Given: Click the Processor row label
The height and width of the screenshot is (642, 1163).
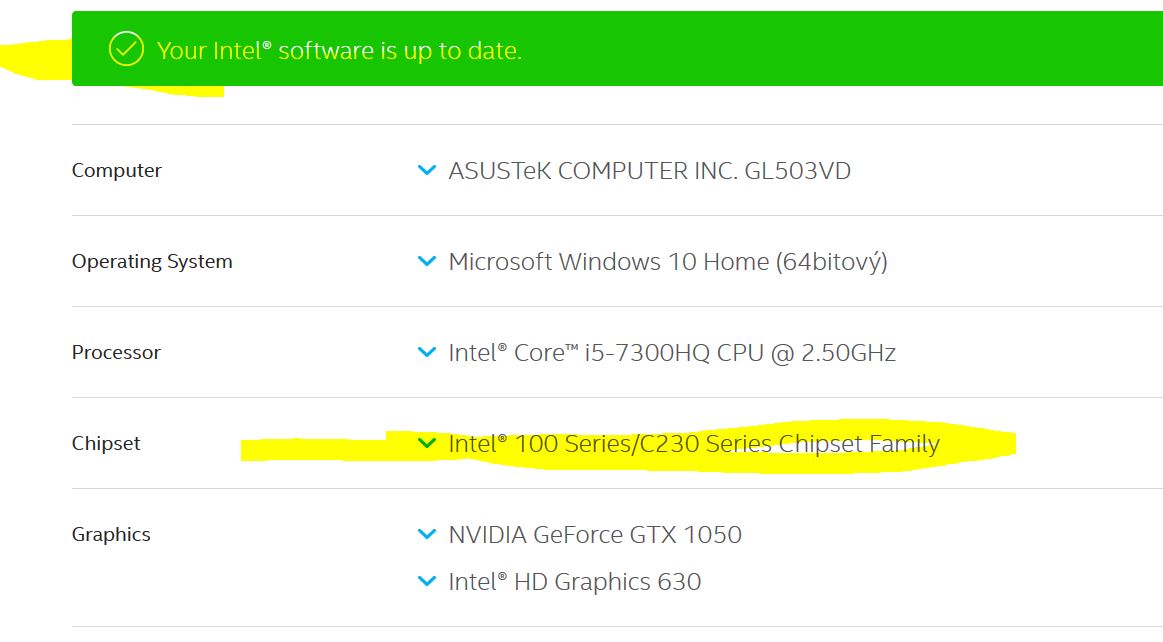Looking at the screenshot, I should point(116,353).
